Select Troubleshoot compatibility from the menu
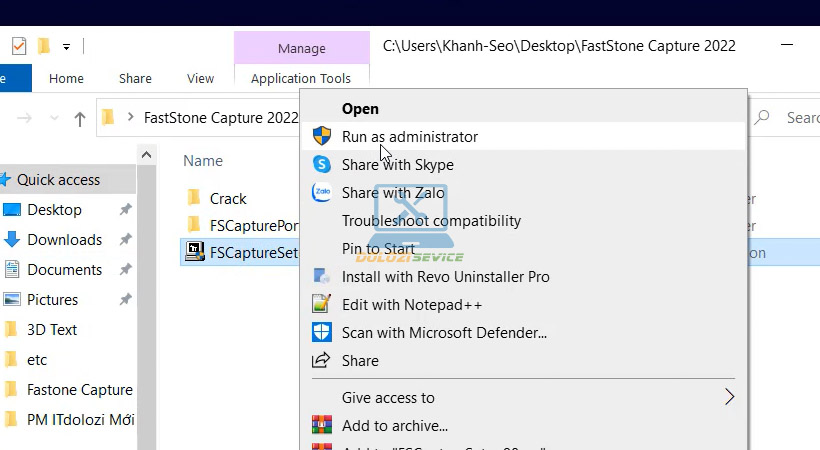Screen dimensions: 820x450 431,221
